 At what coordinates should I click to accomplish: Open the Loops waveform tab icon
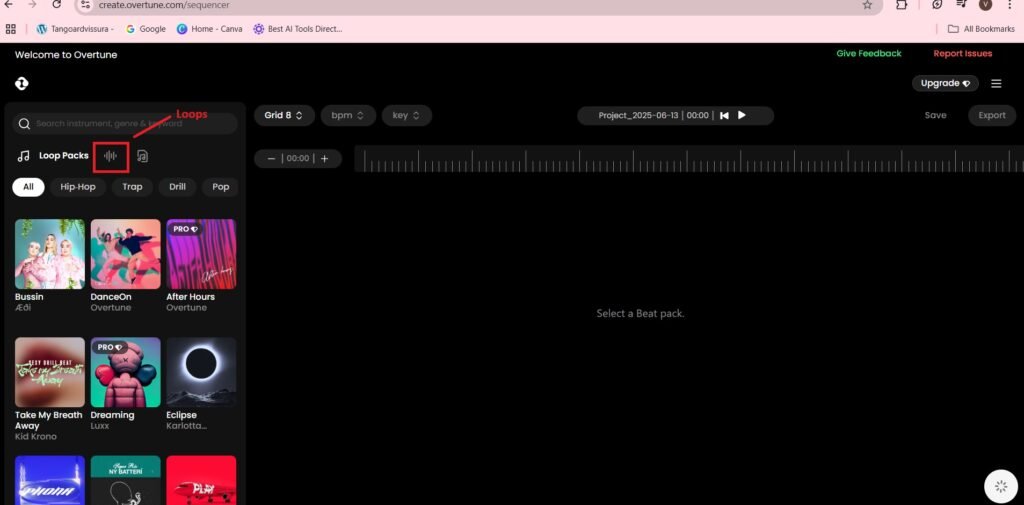pos(110,156)
